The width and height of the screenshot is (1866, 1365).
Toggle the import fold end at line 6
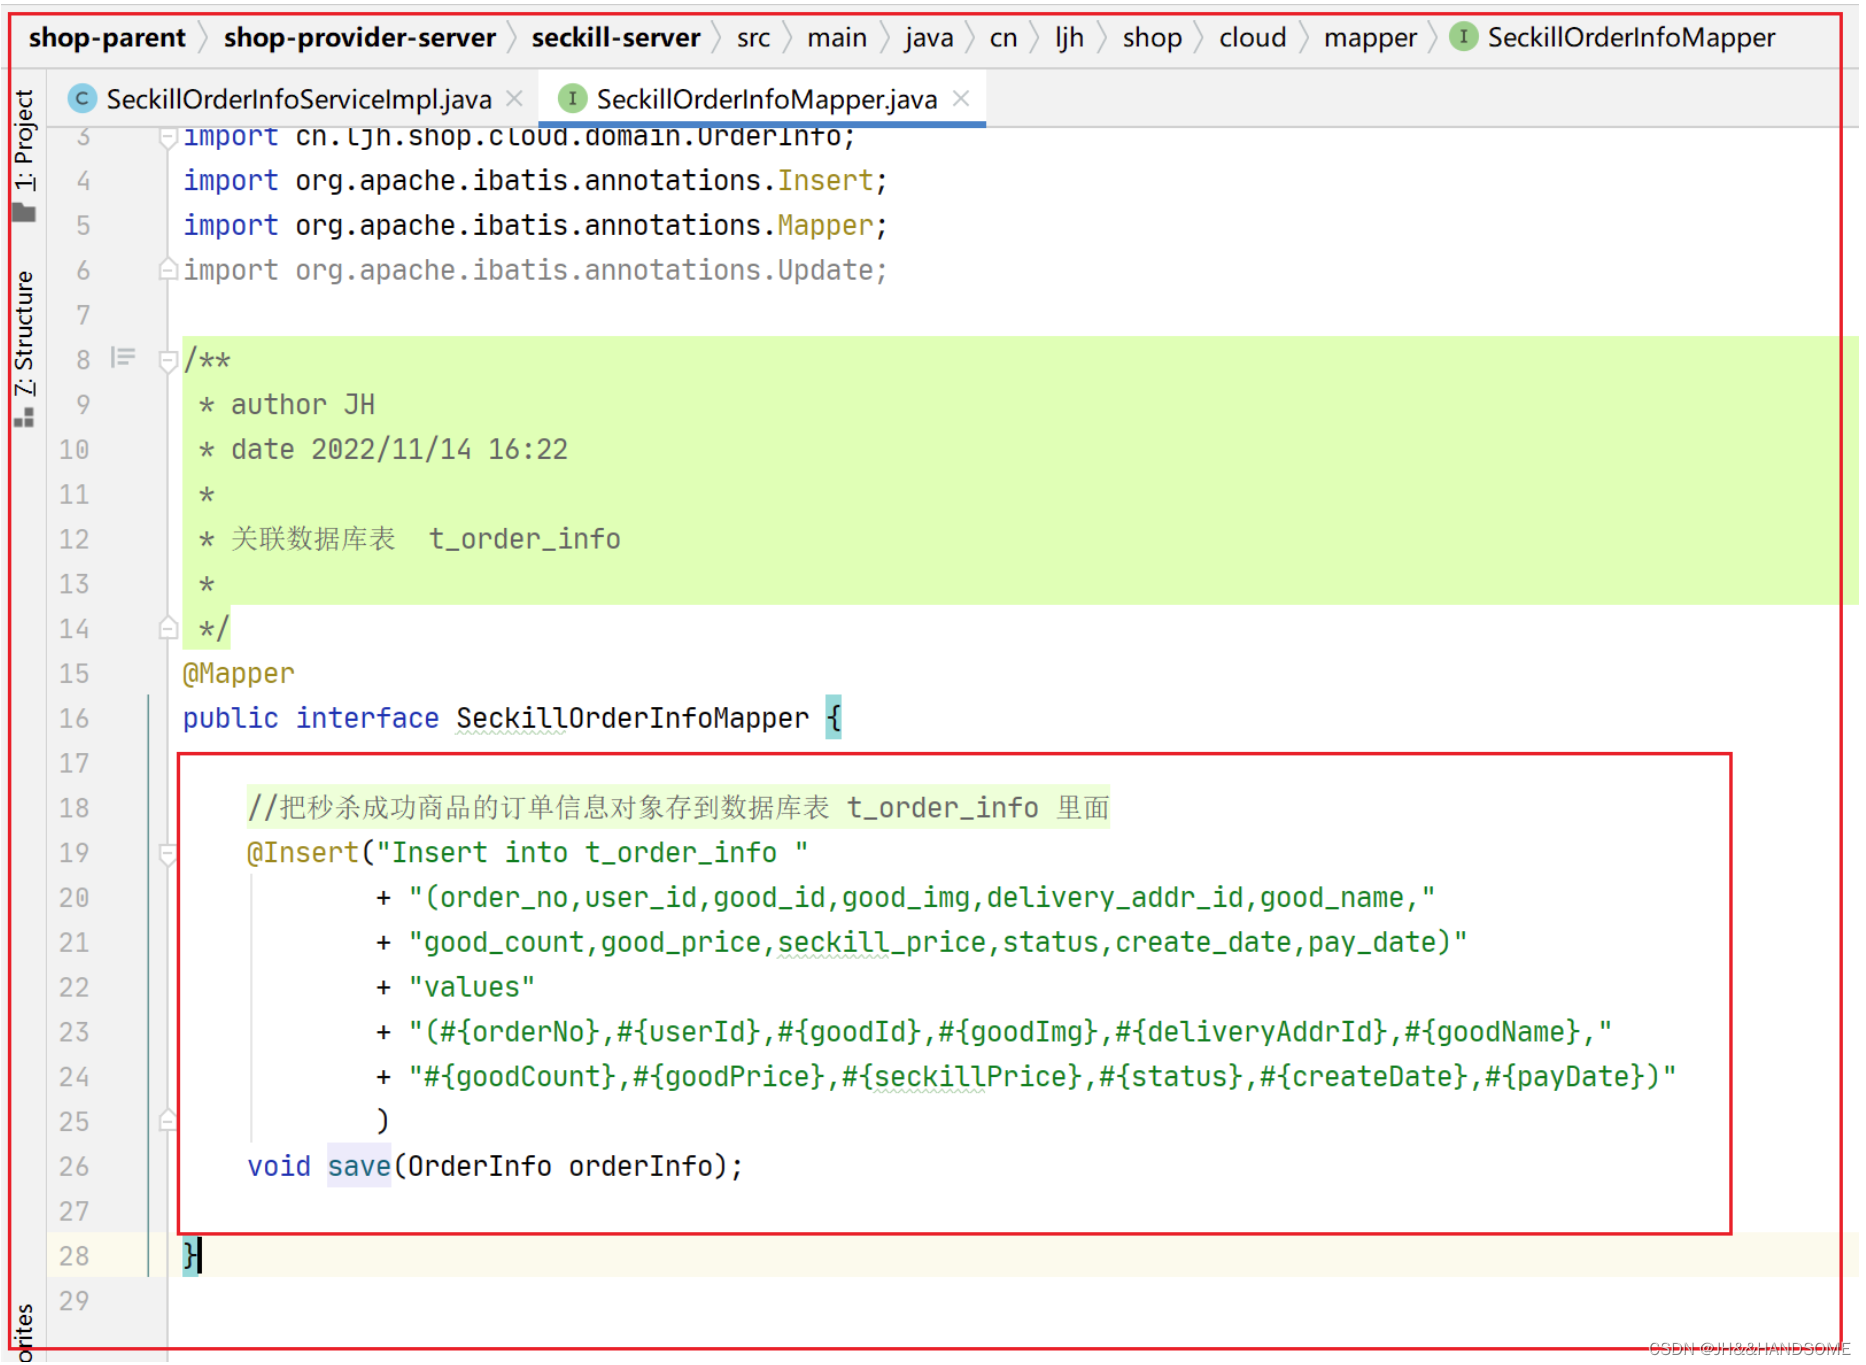[168, 269]
